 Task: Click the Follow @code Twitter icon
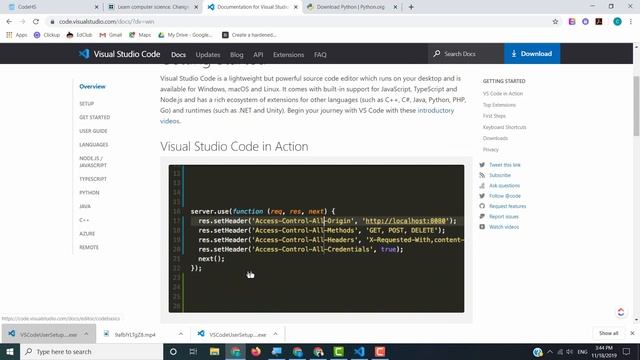[x=482, y=196]
